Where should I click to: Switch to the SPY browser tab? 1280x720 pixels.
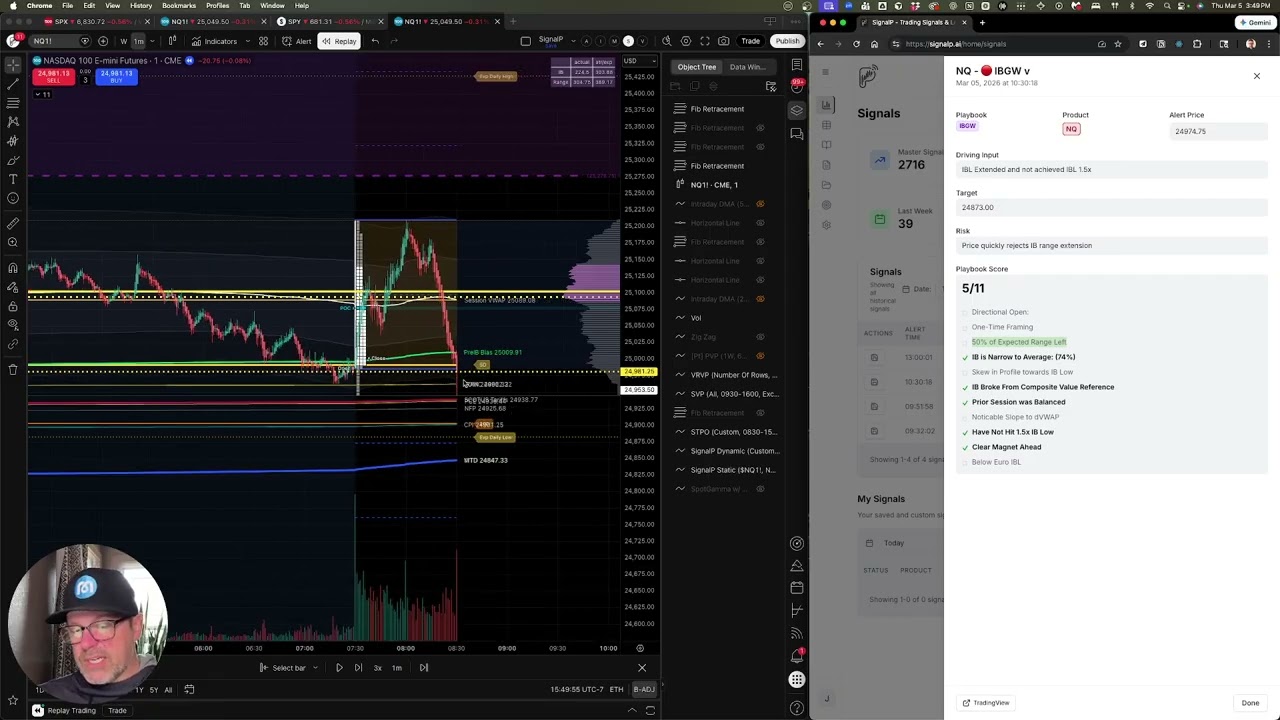328,21
